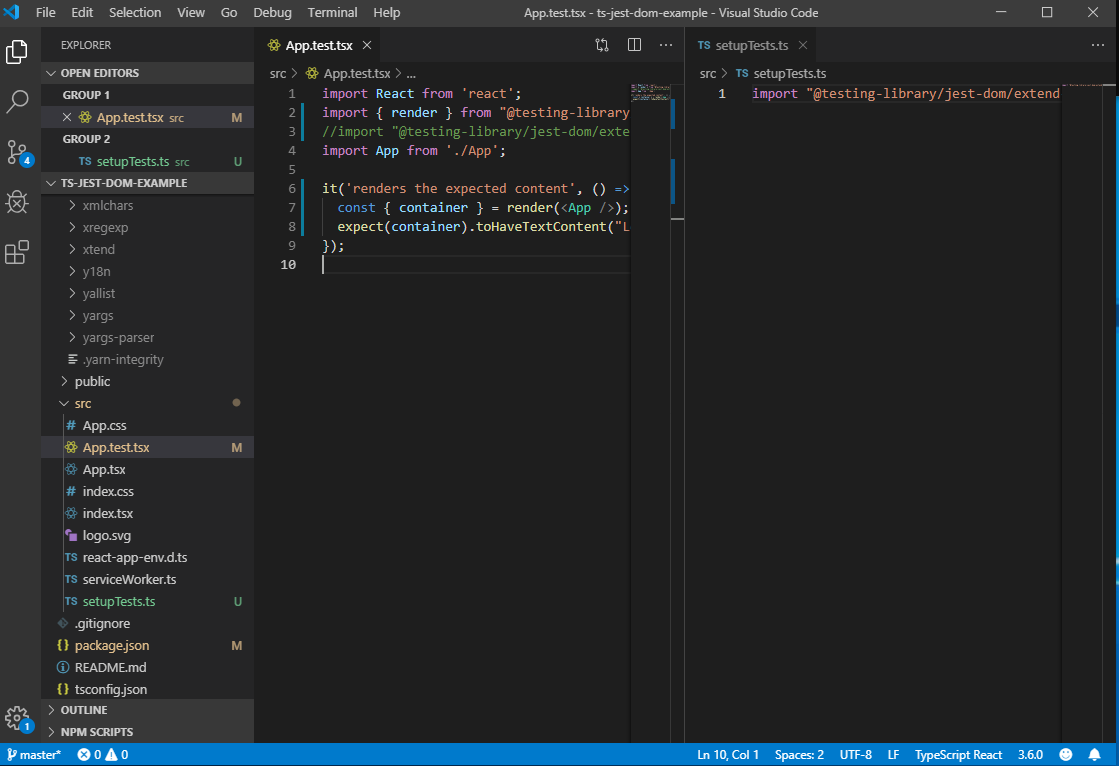Open the Help menu
Viewport: 1119px width, 766px height.
point(387,13)
